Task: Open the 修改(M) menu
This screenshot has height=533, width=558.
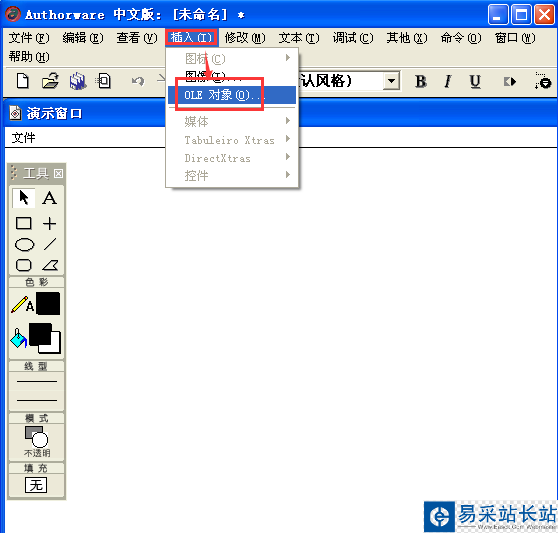Action: coord(245,38)
